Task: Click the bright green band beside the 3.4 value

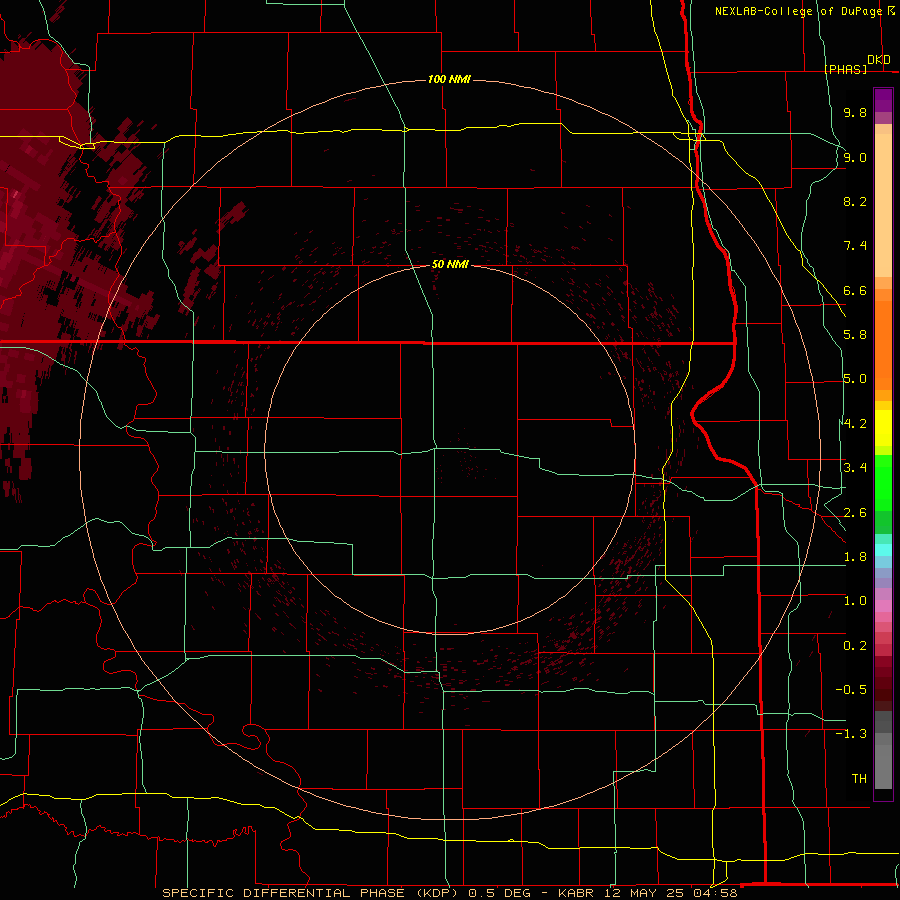Action: (x=883, y=482)
